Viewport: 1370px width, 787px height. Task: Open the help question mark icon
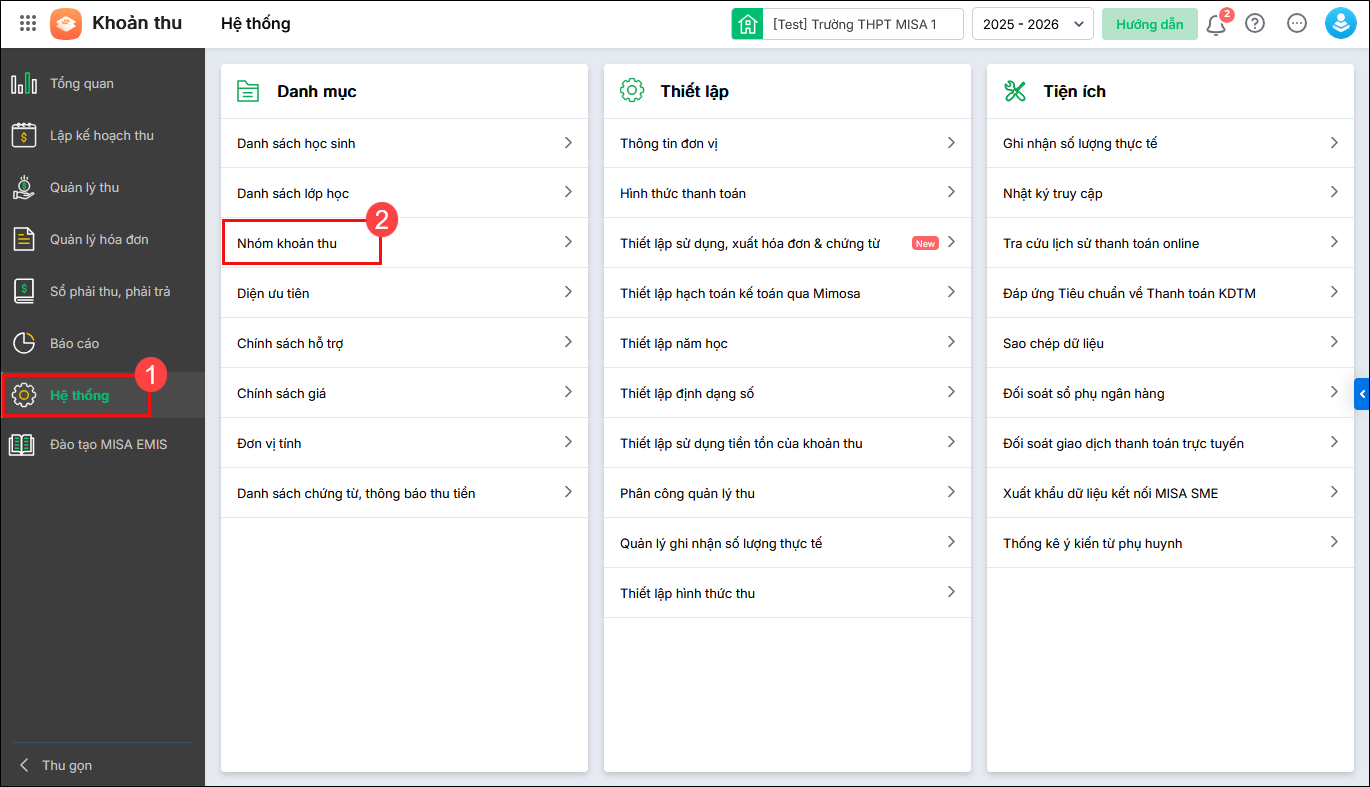pyautogui.click(x=1255, y=24)
